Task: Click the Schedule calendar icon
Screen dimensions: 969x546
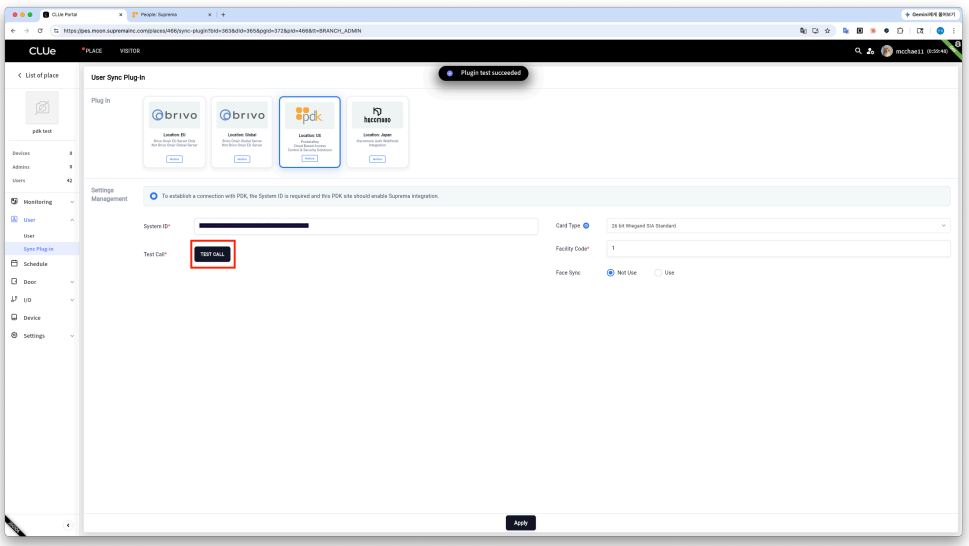Action: (x=14, y=264)
